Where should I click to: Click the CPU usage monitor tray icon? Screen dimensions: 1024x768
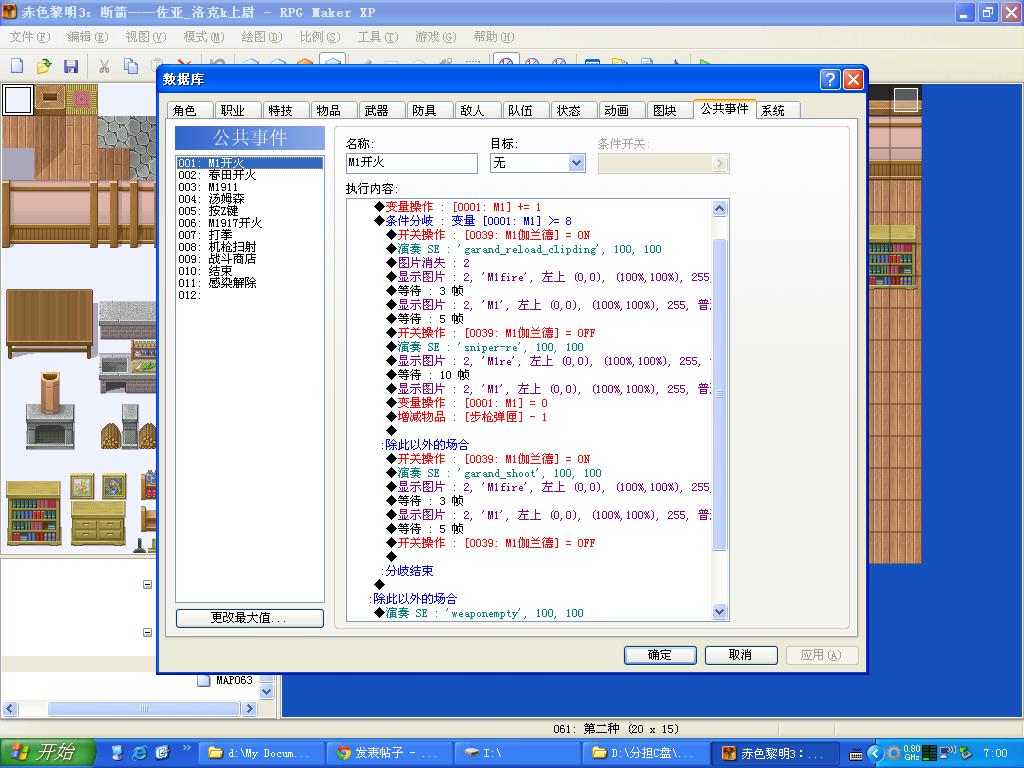pos(930,753)
